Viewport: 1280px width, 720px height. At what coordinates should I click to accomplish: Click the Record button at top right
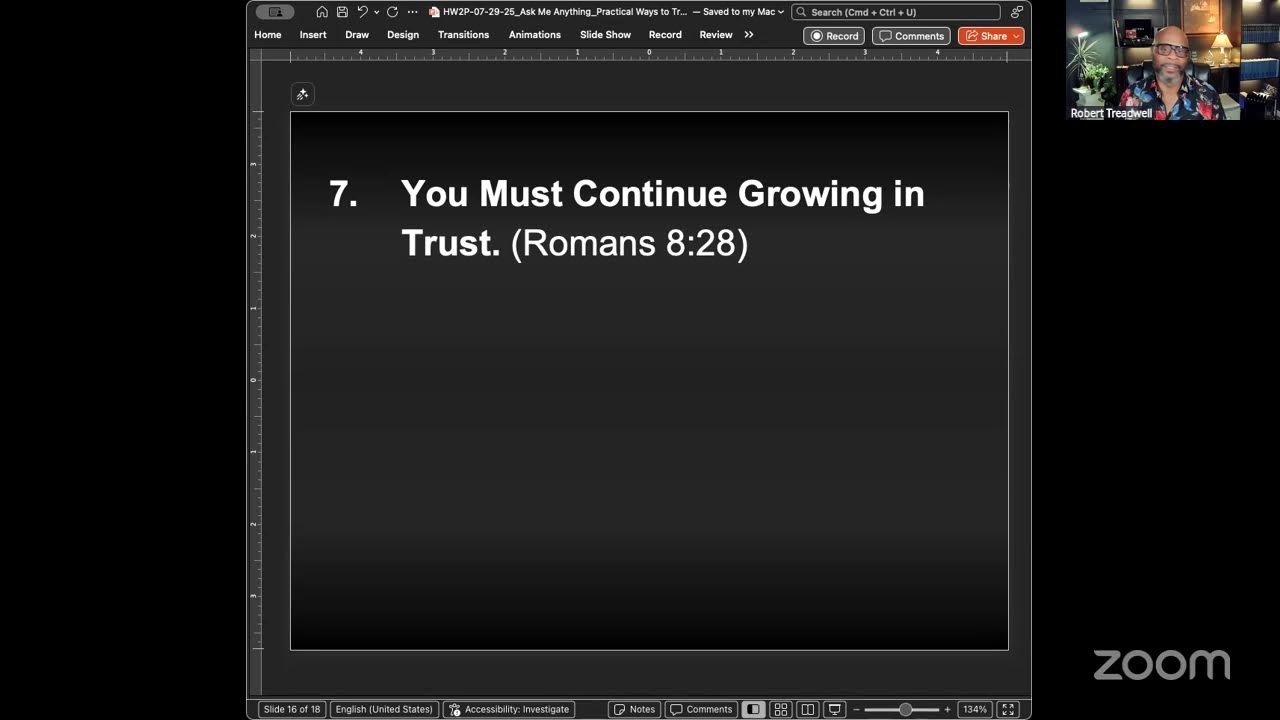click(834, 36)
